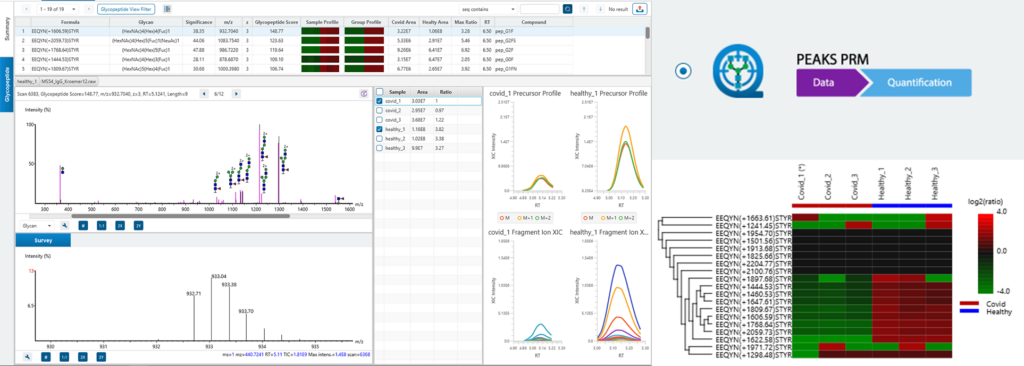Image resolution: width=1024 pixels, height=366 pixels.
Task: Select the Survey tab
Action: pyautogui.click(x=44, y=240)
